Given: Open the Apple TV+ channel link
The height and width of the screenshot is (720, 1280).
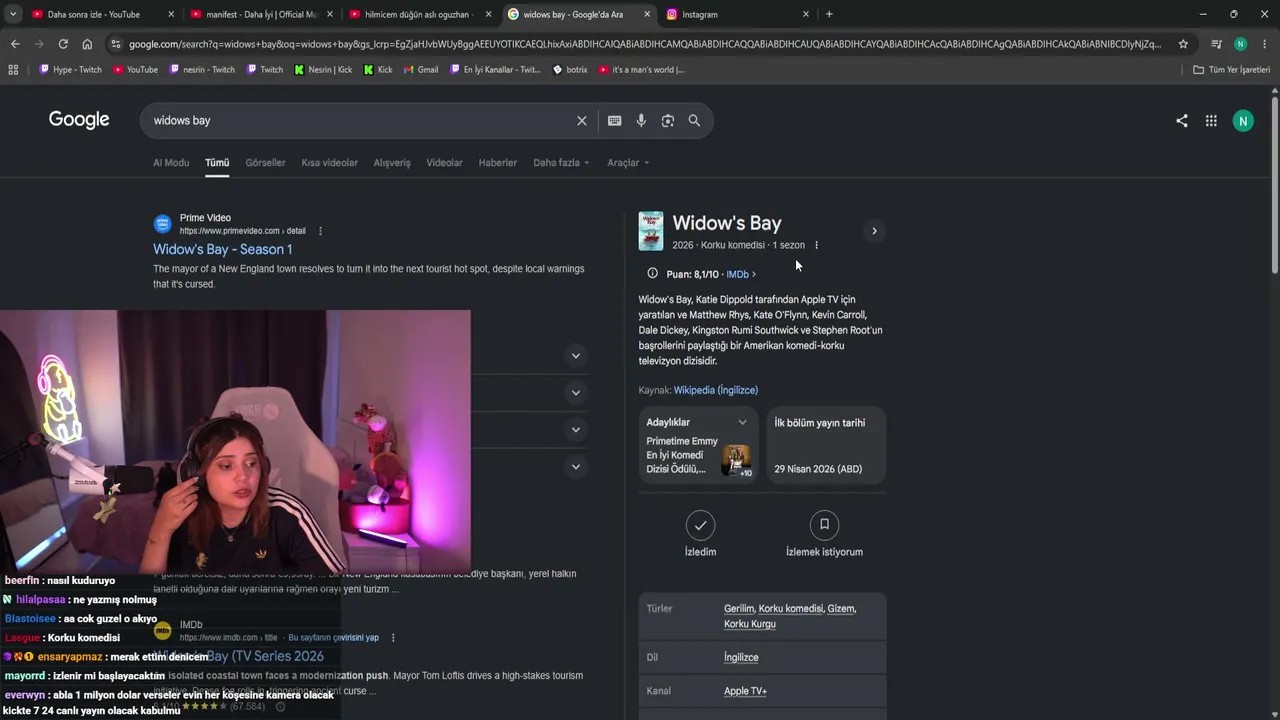Looking at the screenshot, I should point(745,691).
